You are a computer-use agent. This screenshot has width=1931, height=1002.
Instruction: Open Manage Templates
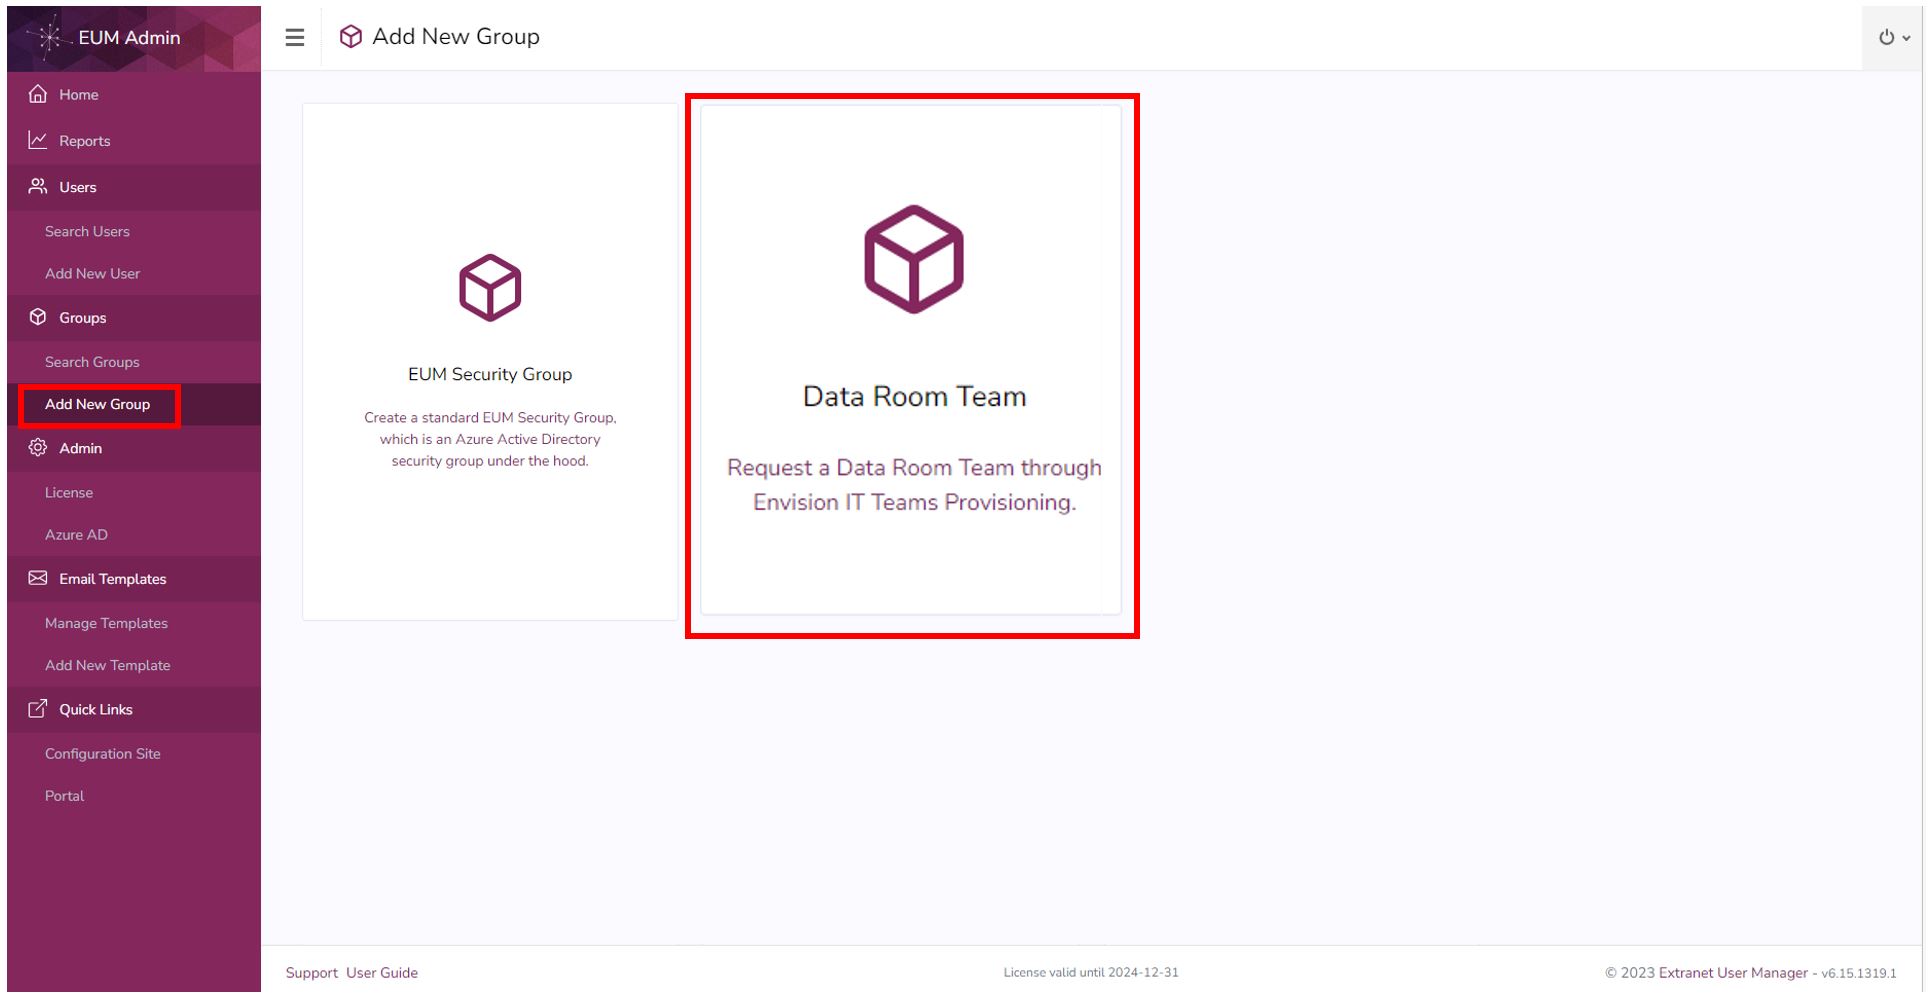pyautogui.click(x=106, y=623)
